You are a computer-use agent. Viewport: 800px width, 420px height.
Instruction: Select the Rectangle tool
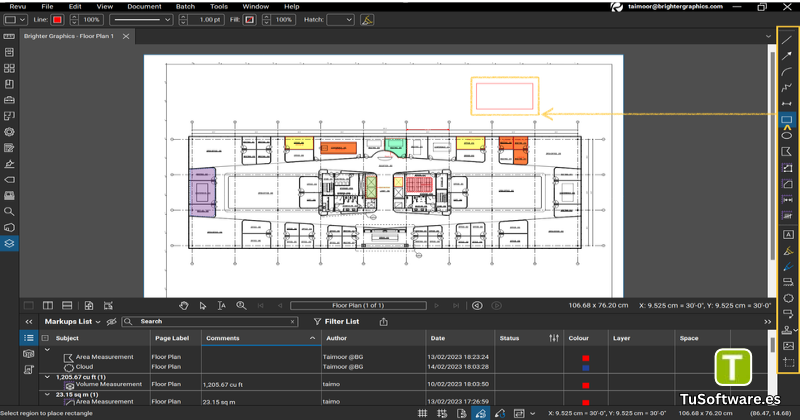point(787,119)
